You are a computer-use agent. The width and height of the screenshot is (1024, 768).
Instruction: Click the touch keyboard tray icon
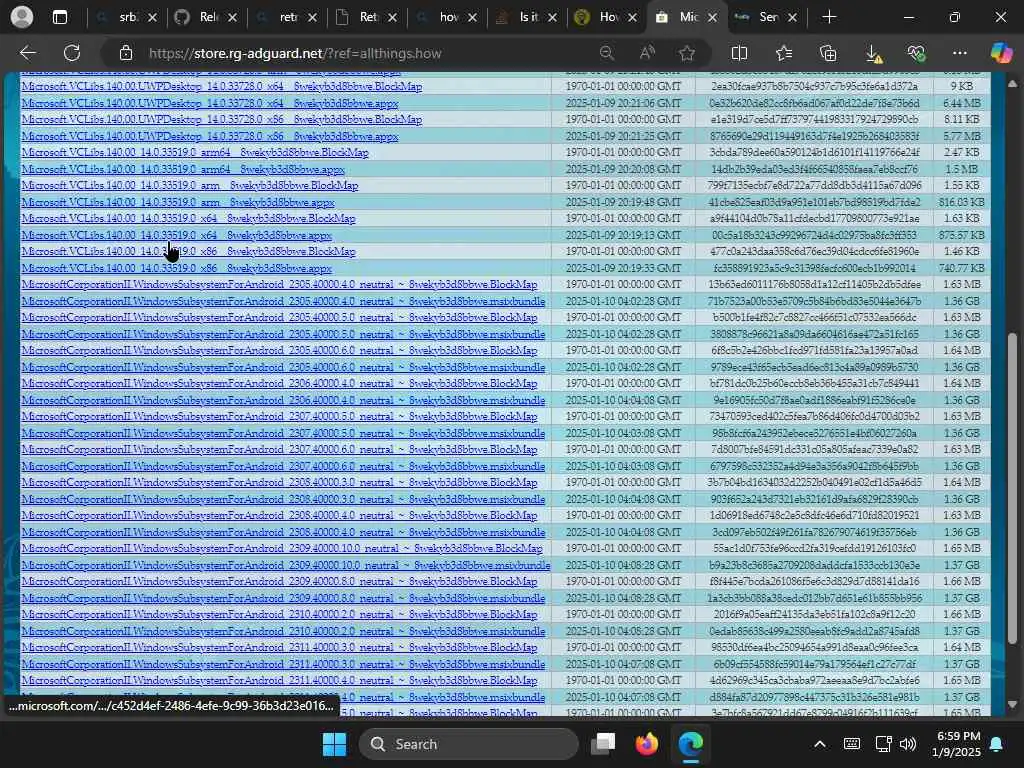852,744
